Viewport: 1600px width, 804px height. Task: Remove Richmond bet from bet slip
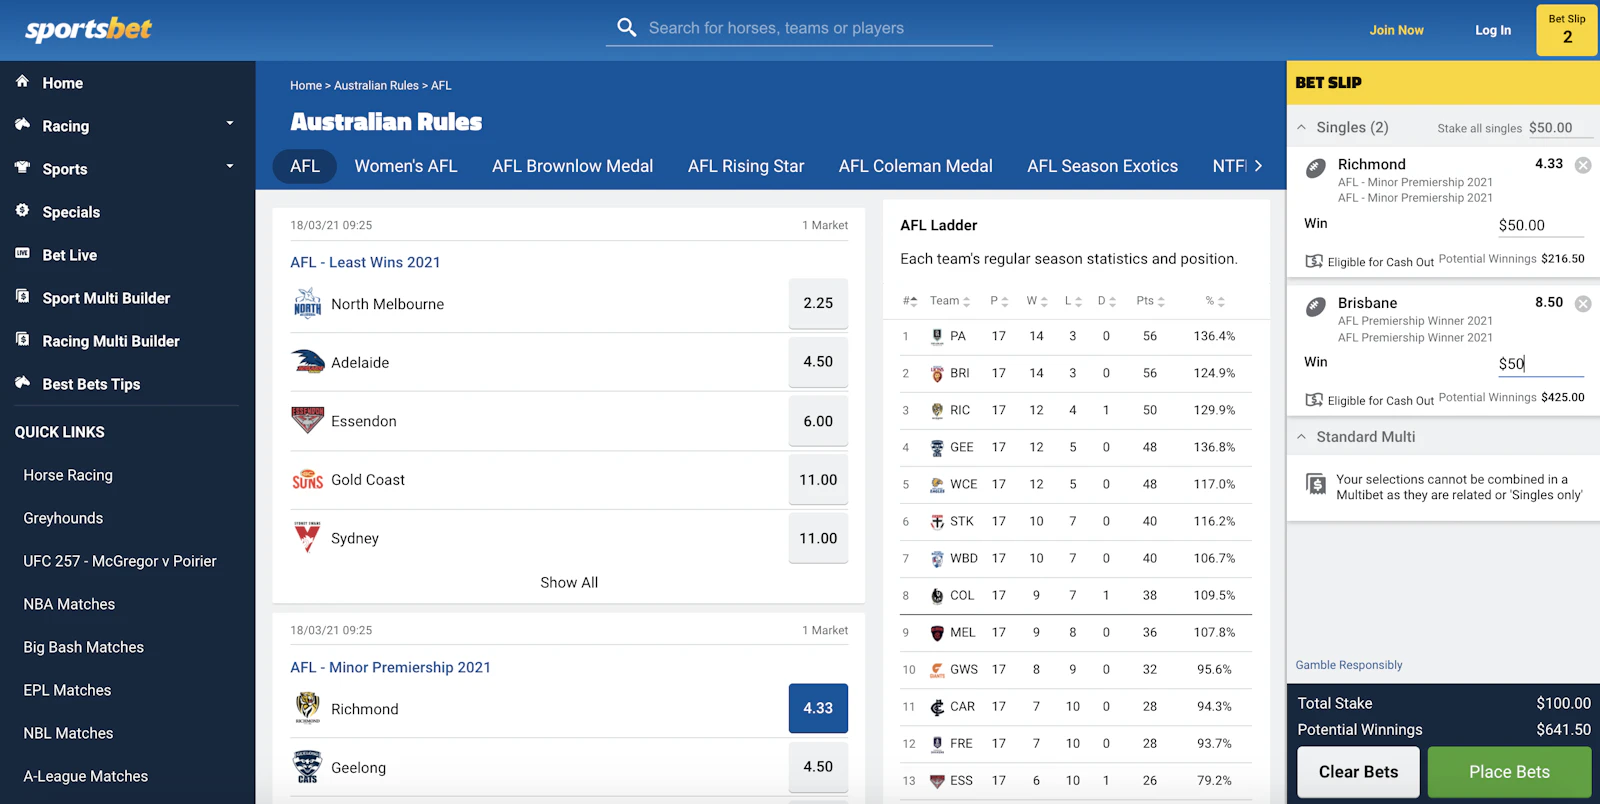click(1583, 165)
